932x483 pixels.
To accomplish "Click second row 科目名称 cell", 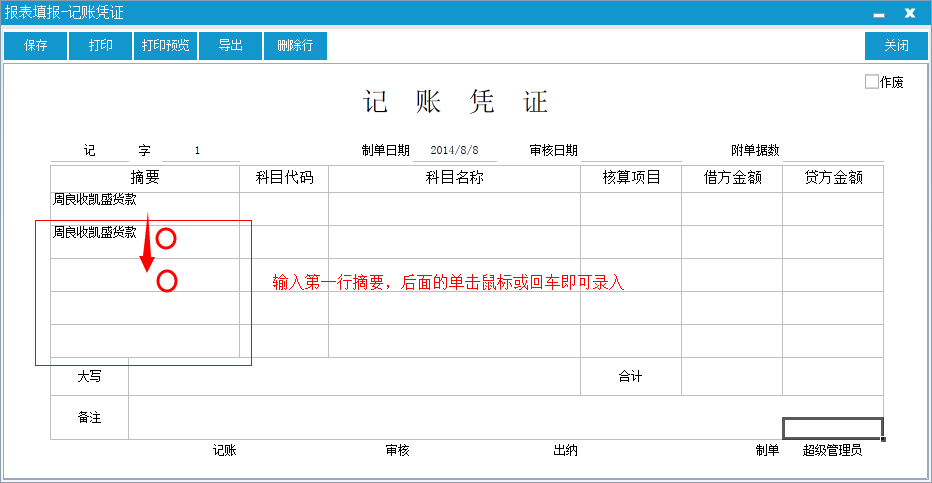I will [x=455, y=242].
